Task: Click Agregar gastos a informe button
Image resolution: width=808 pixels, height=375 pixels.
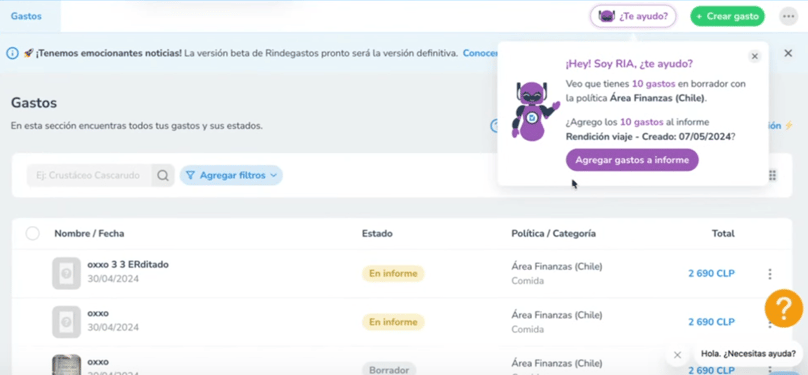Action: coord(632,160)
